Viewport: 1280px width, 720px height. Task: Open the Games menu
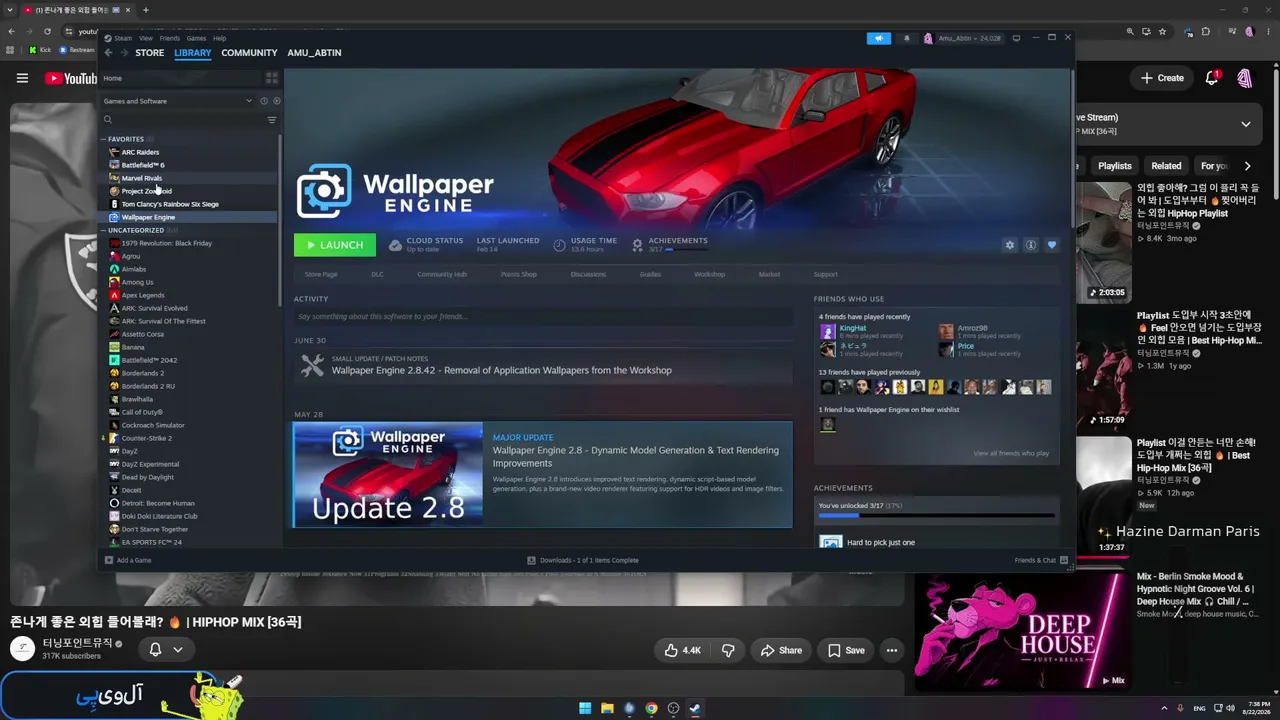pos(196,38)
